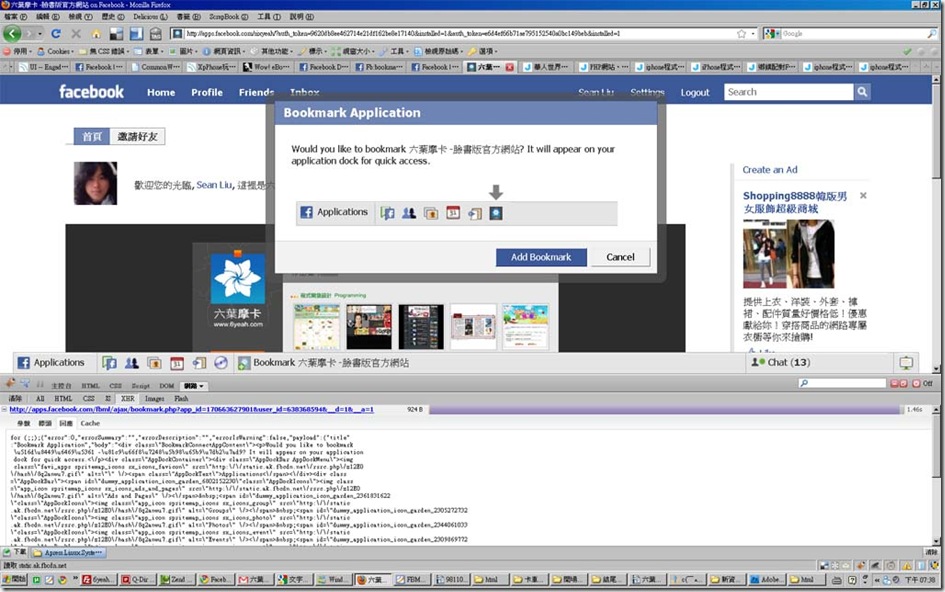Screen dimensions: 945x592
Task: Show request Cache tab
Action: (x=90, y=423)
